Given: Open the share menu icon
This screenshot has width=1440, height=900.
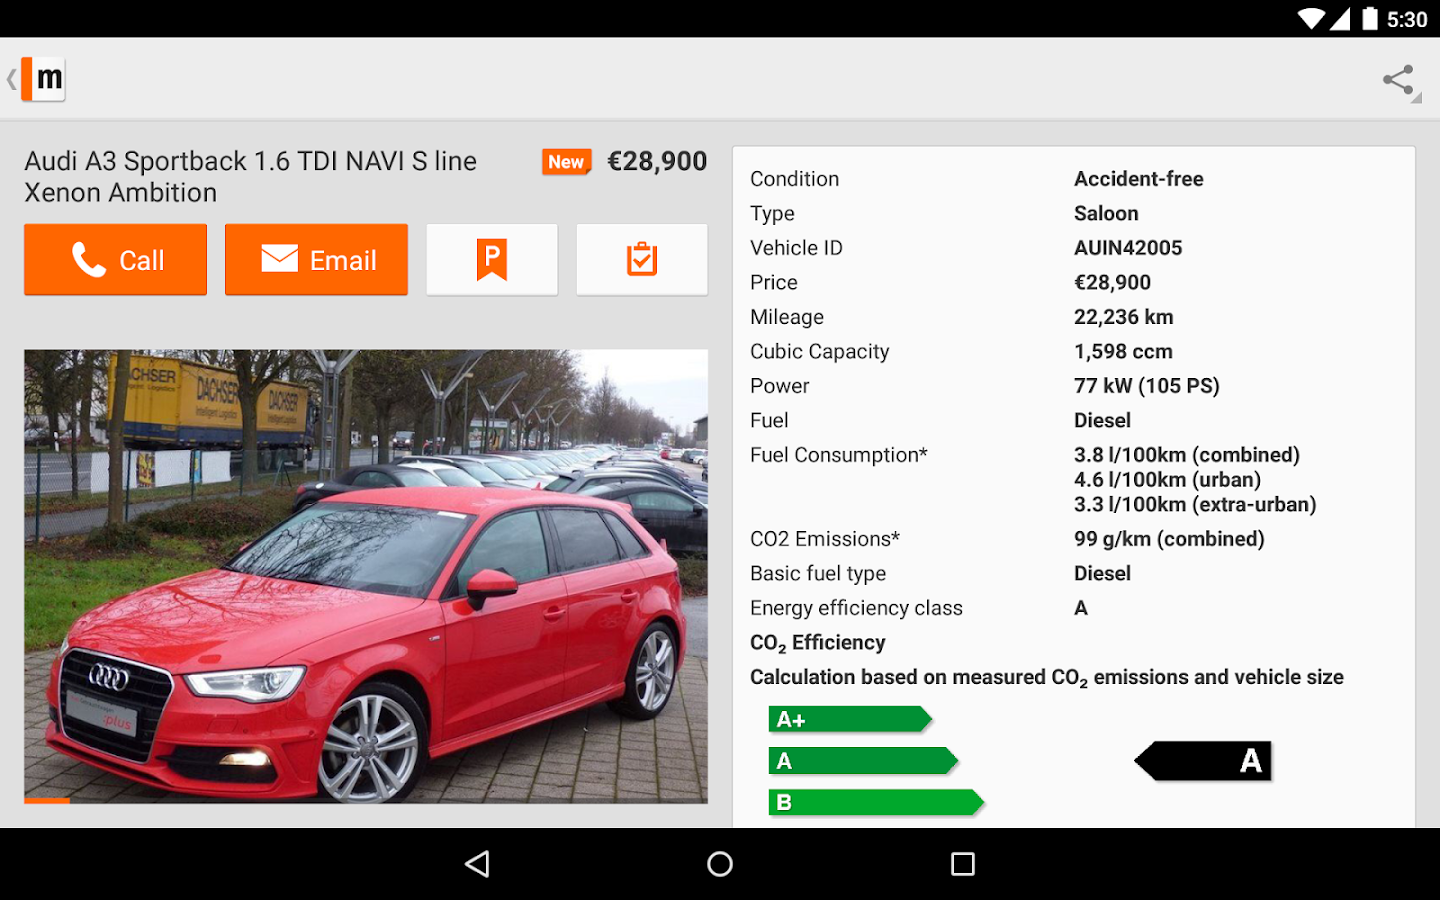Looking at the screenshot, I should 1398,80.
